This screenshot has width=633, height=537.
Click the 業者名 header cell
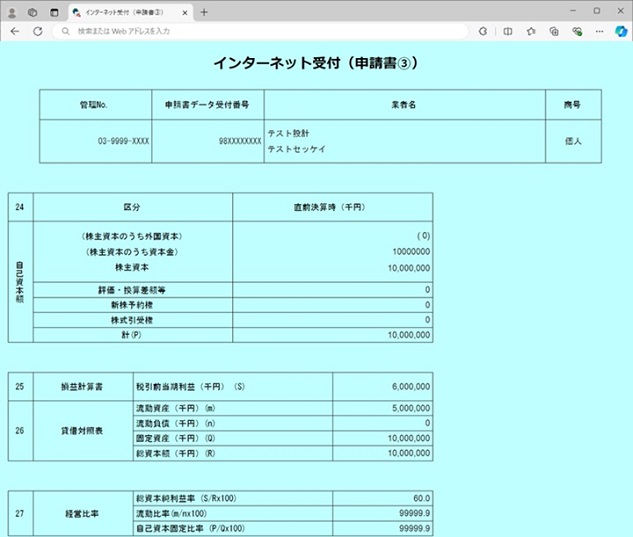click(405, 105)
